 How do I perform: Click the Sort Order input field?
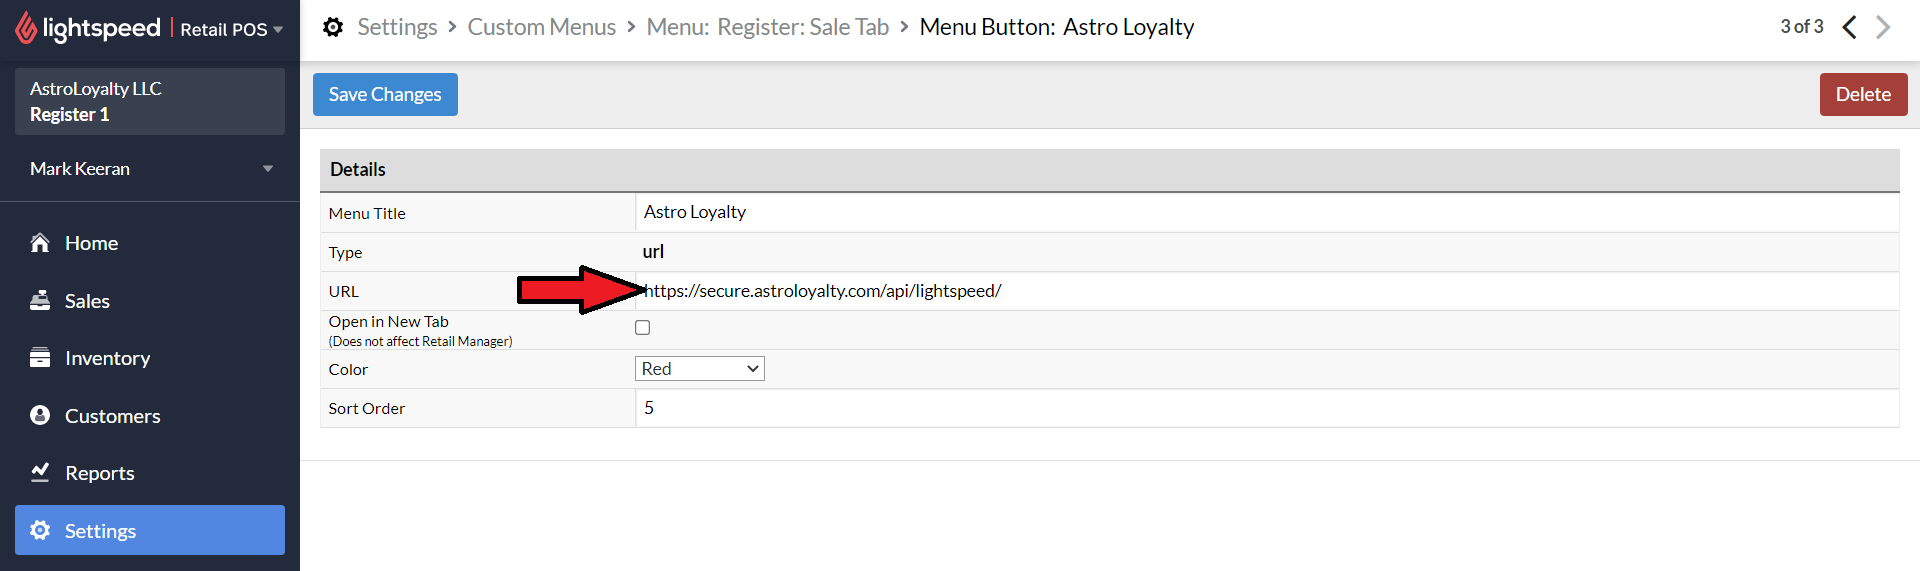pyautogui.click(x=1267, y=408)
